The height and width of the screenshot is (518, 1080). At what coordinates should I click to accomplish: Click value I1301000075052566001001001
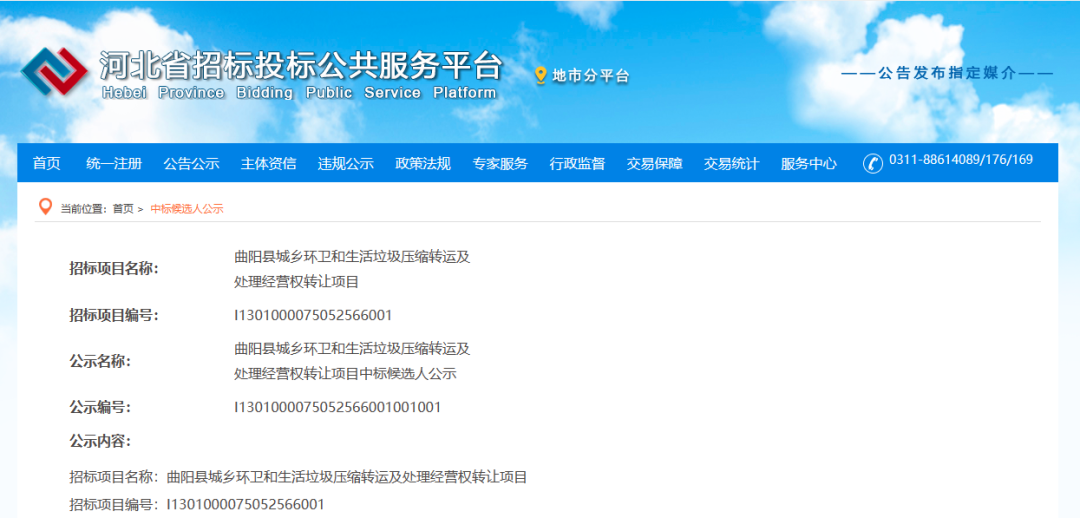338,407
